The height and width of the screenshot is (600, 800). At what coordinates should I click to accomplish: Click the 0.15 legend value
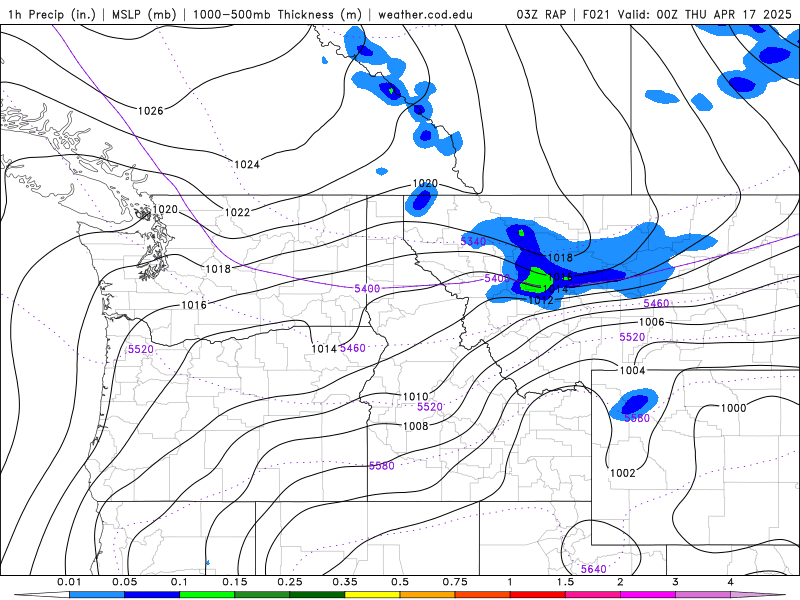point(235,582)
